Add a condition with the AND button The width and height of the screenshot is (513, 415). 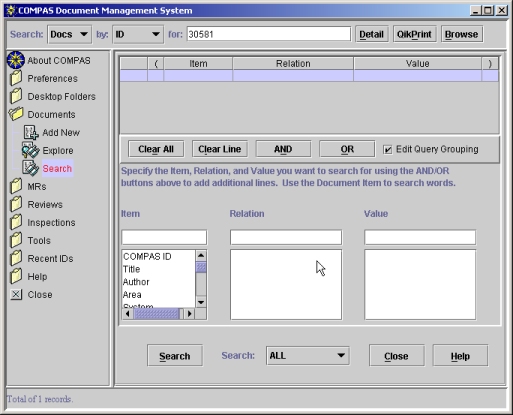pos(283,149)
